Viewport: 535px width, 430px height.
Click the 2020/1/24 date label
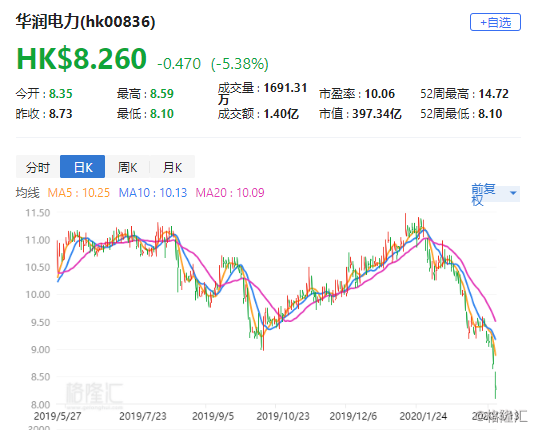[423, 416]
